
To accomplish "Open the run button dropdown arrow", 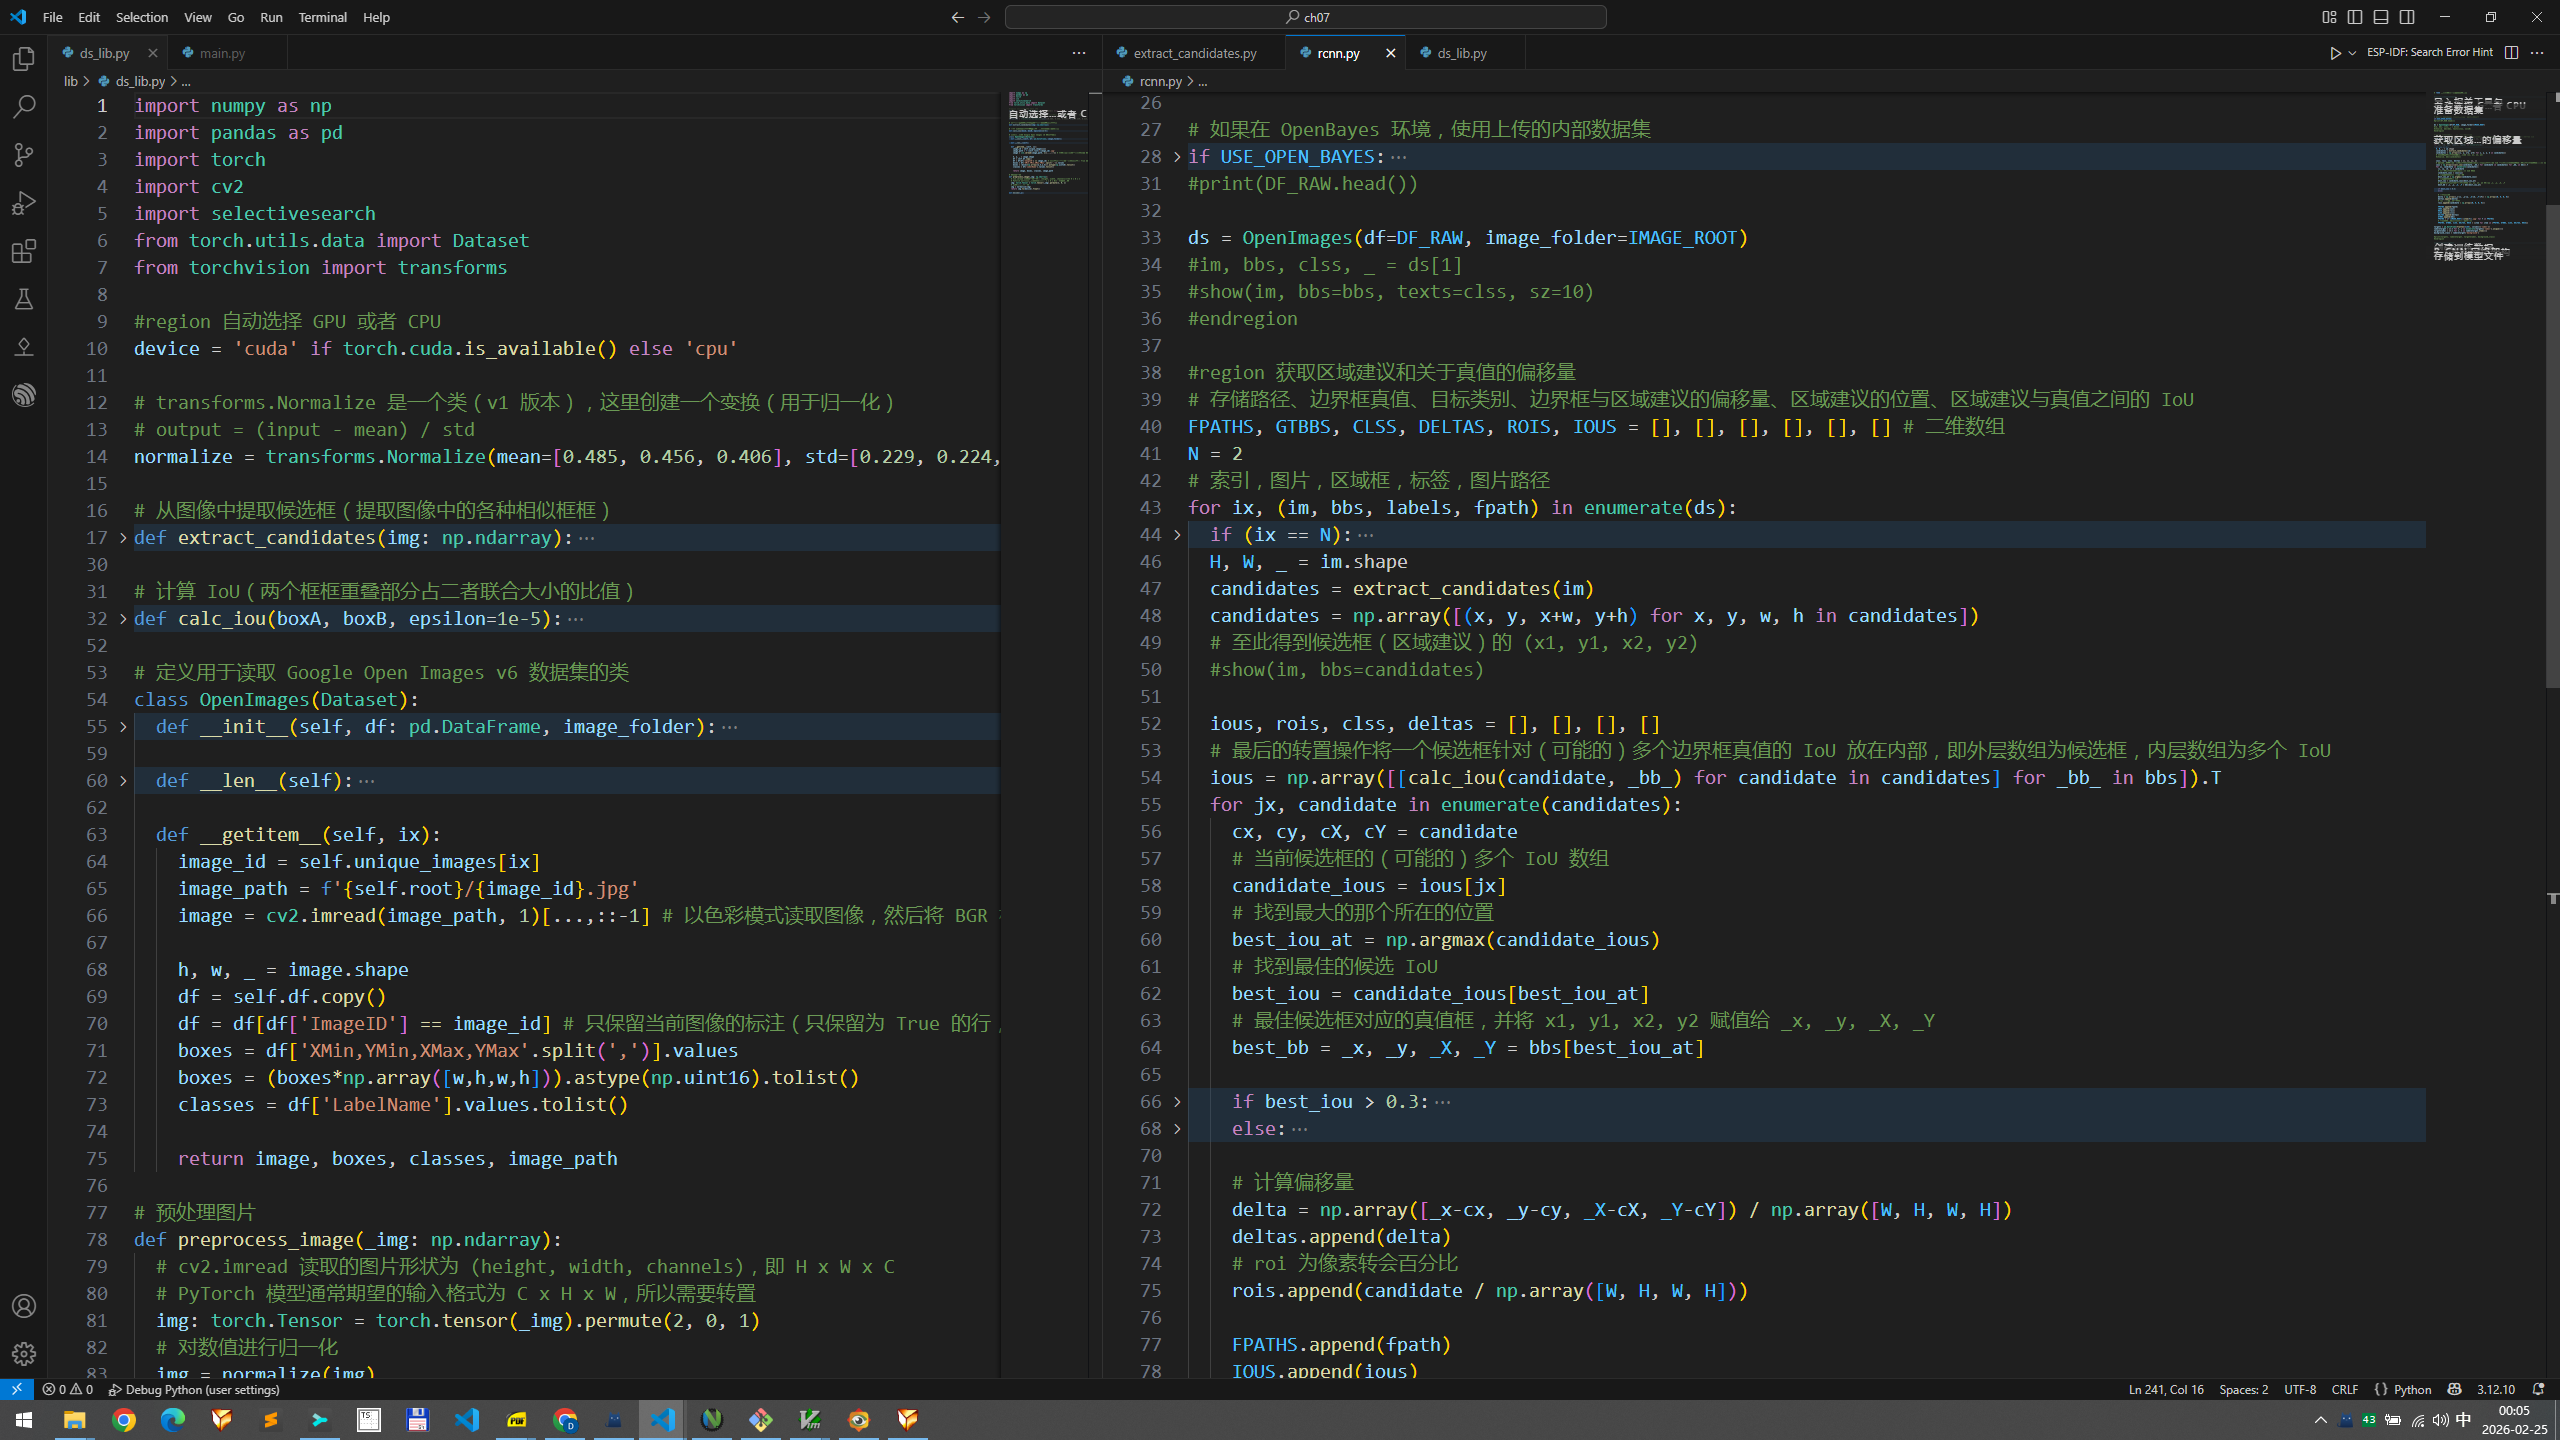I will [2352, 53].
